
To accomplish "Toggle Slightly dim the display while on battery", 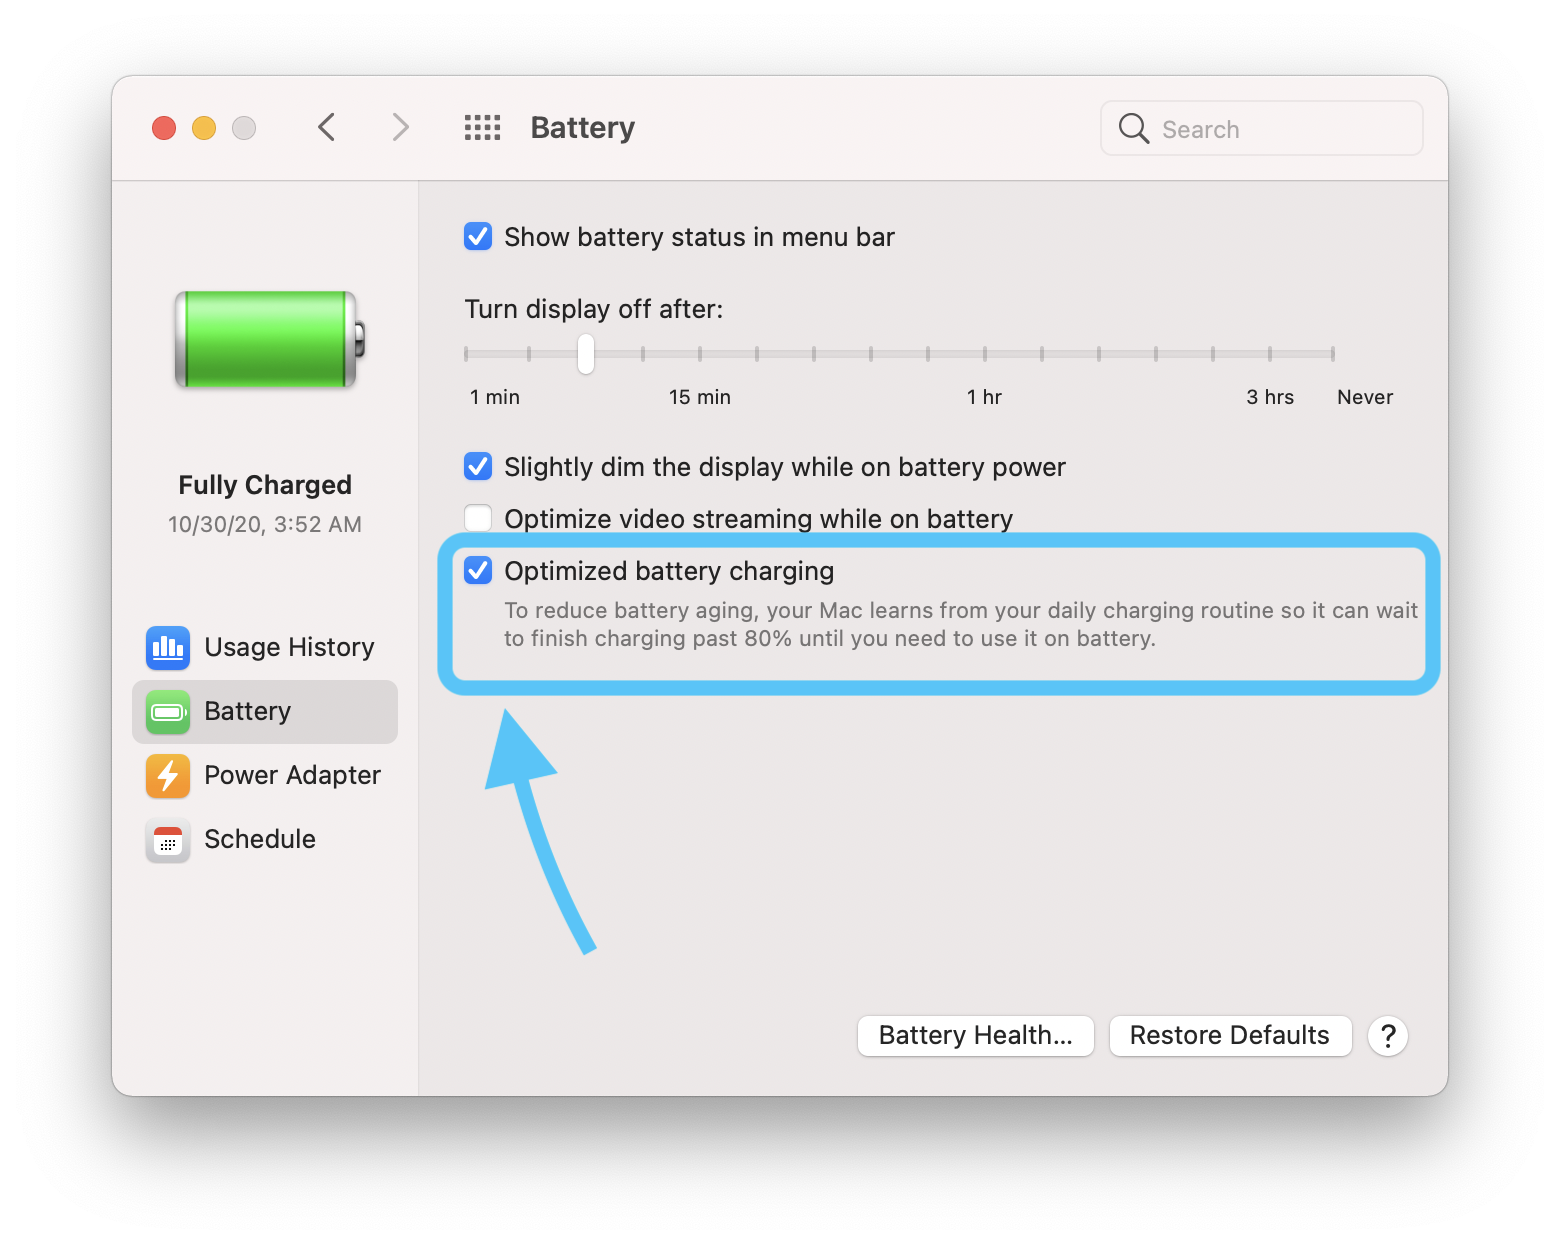I will pyautogui.click(x=478, y=466).
